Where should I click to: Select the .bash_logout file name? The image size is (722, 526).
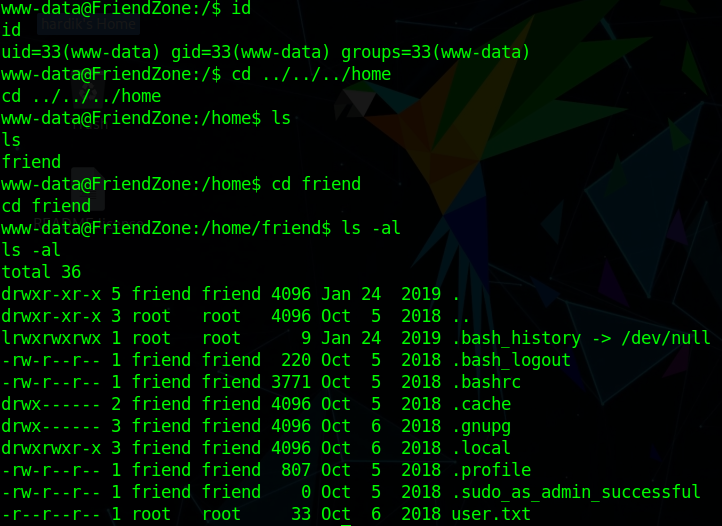[510, 360]
